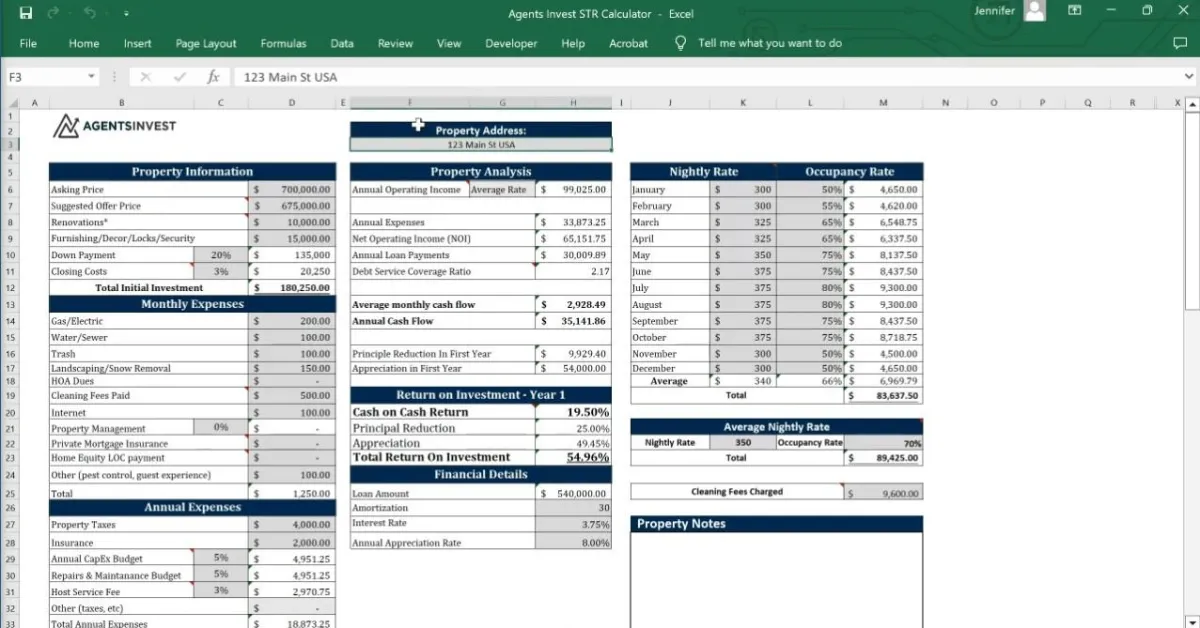Viewport: 1200px width, 628px height.
Task: Switch to the Developer tab
Action: coord(511,44)
